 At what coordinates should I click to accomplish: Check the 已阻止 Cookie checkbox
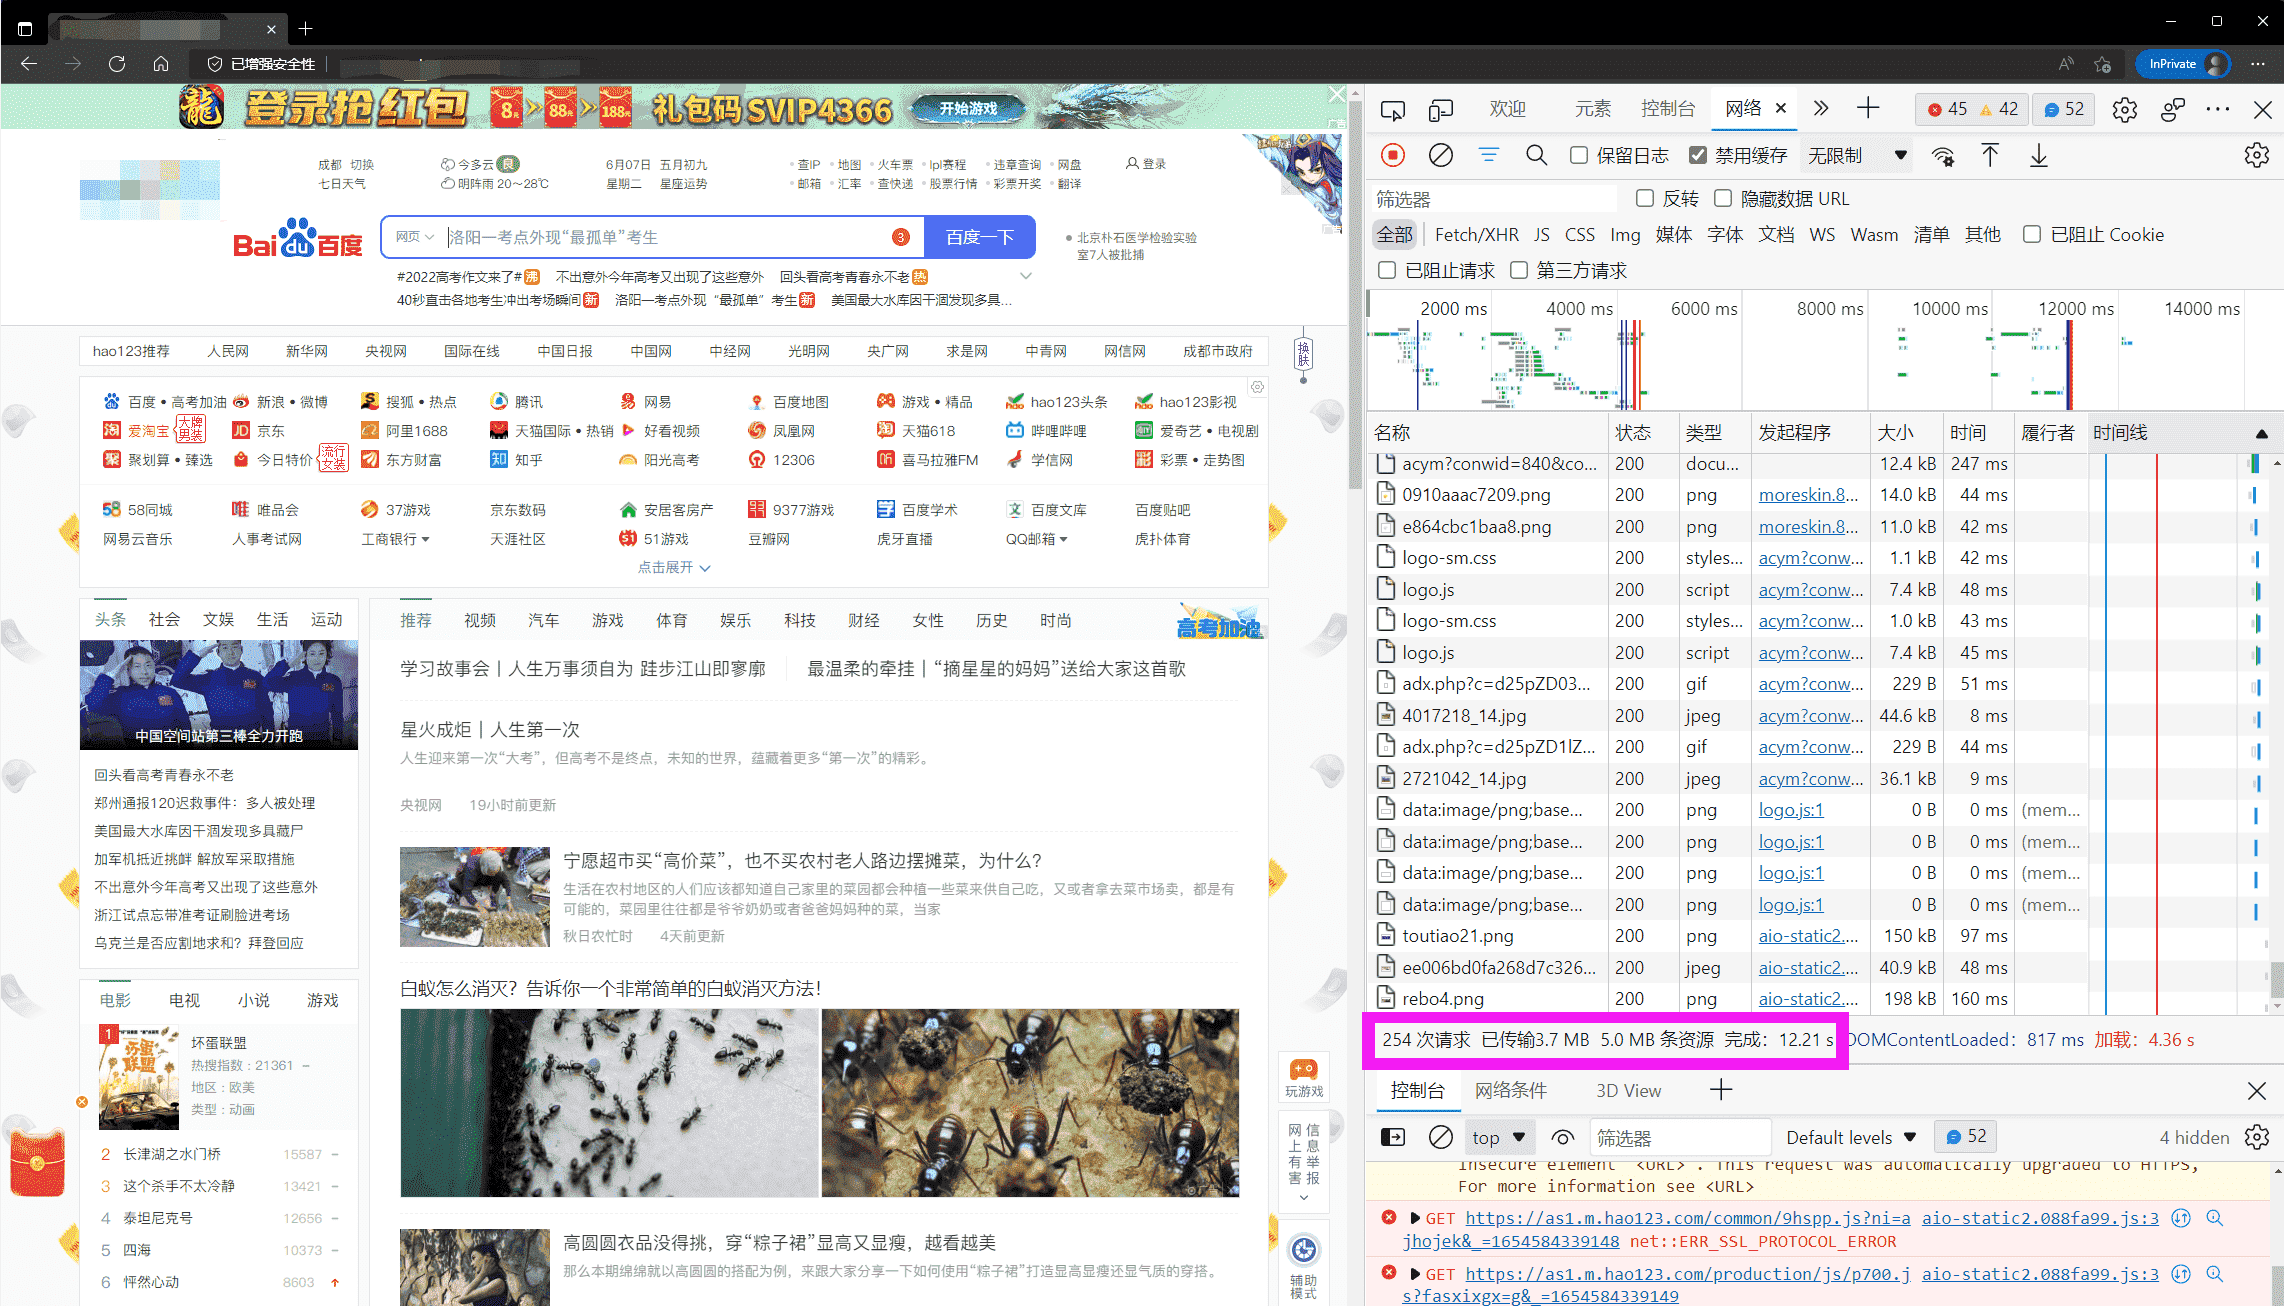(x=2032, y=234)
